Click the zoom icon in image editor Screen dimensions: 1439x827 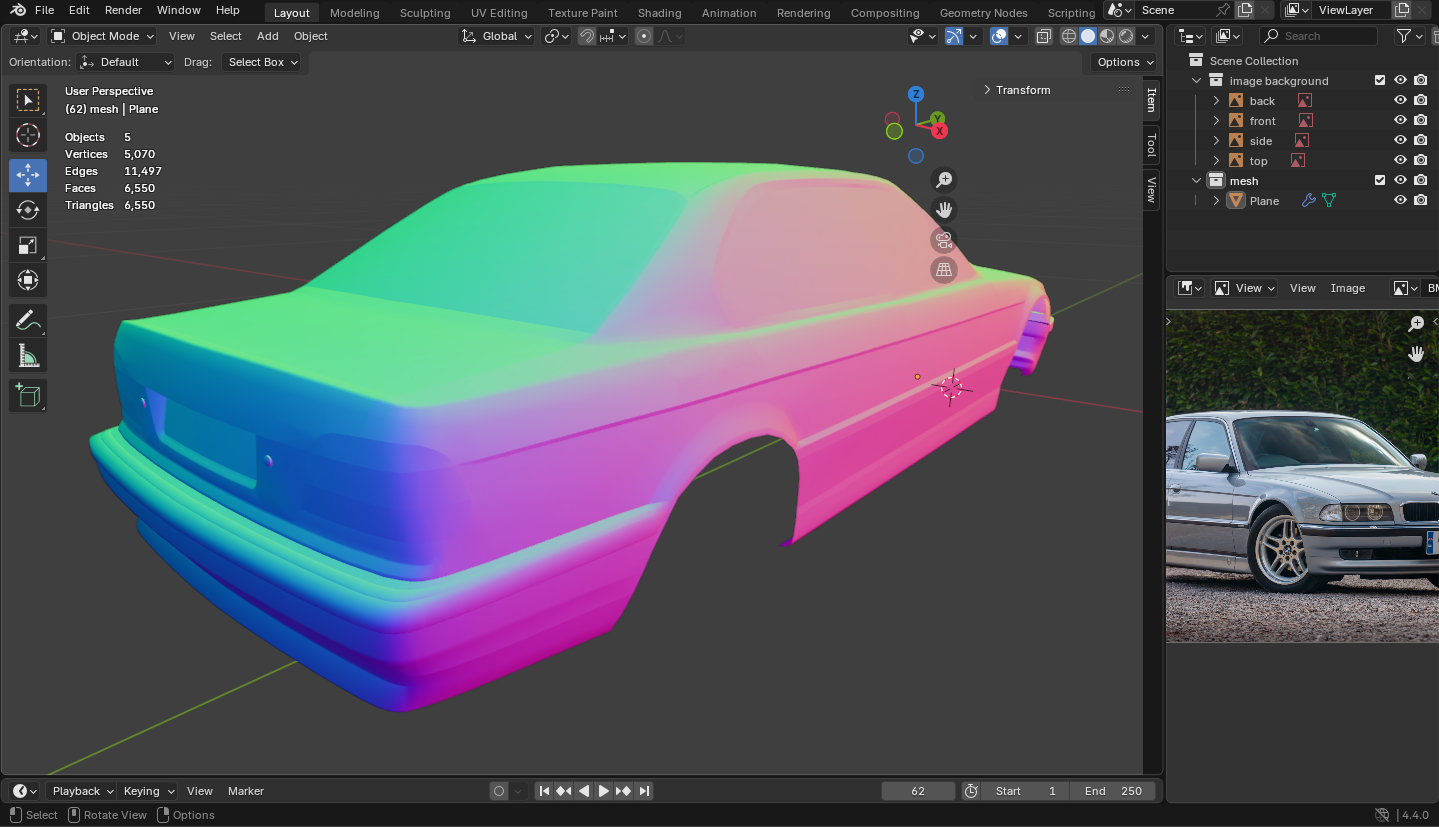point(1416,324)
